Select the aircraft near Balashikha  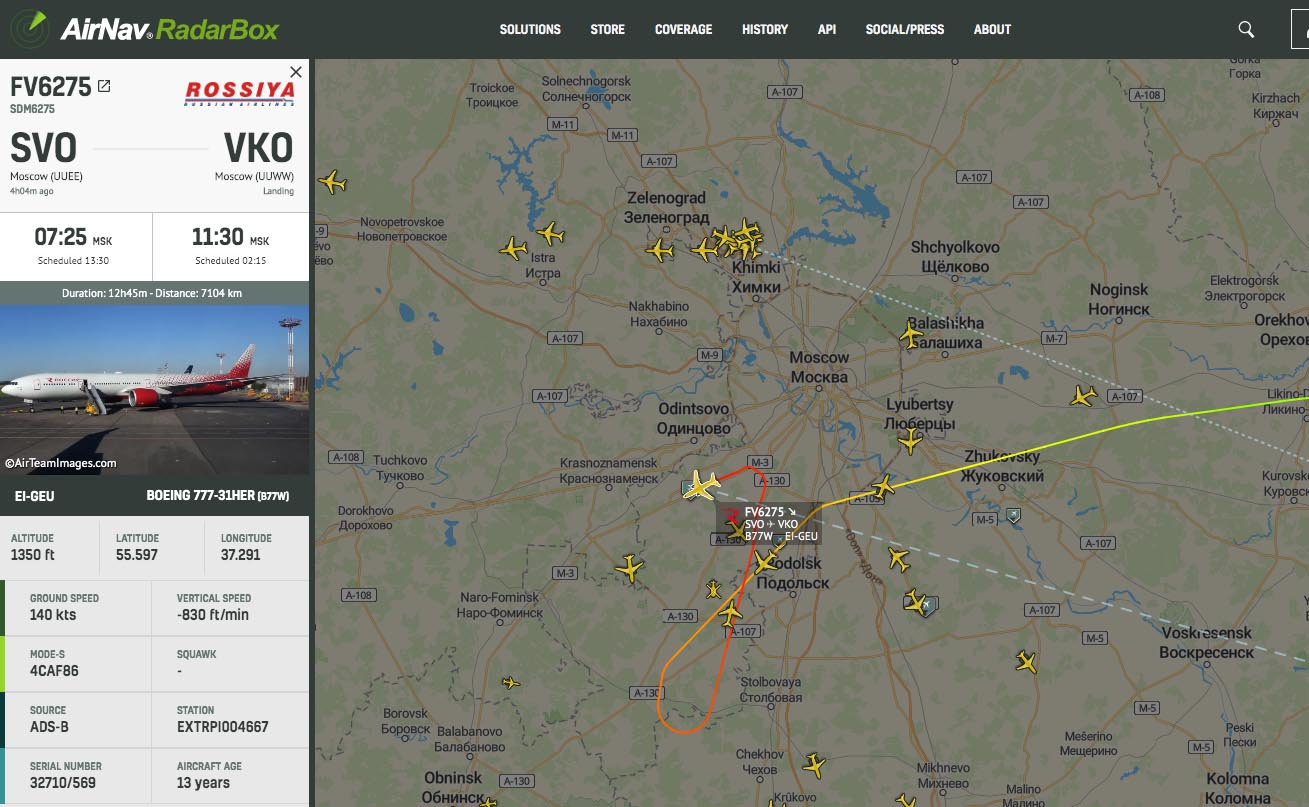(x=910, y=335)
